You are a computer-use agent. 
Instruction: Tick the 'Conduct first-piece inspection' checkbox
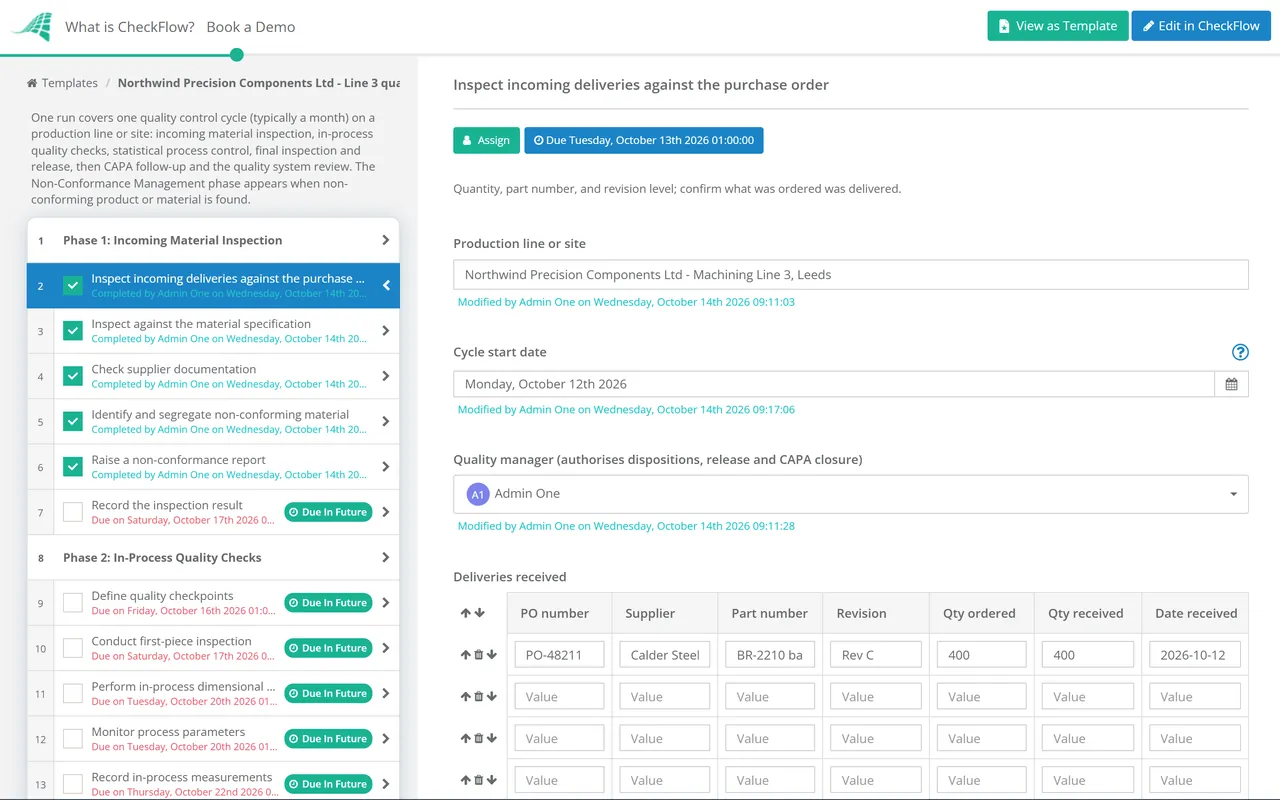tap(73, 648)
